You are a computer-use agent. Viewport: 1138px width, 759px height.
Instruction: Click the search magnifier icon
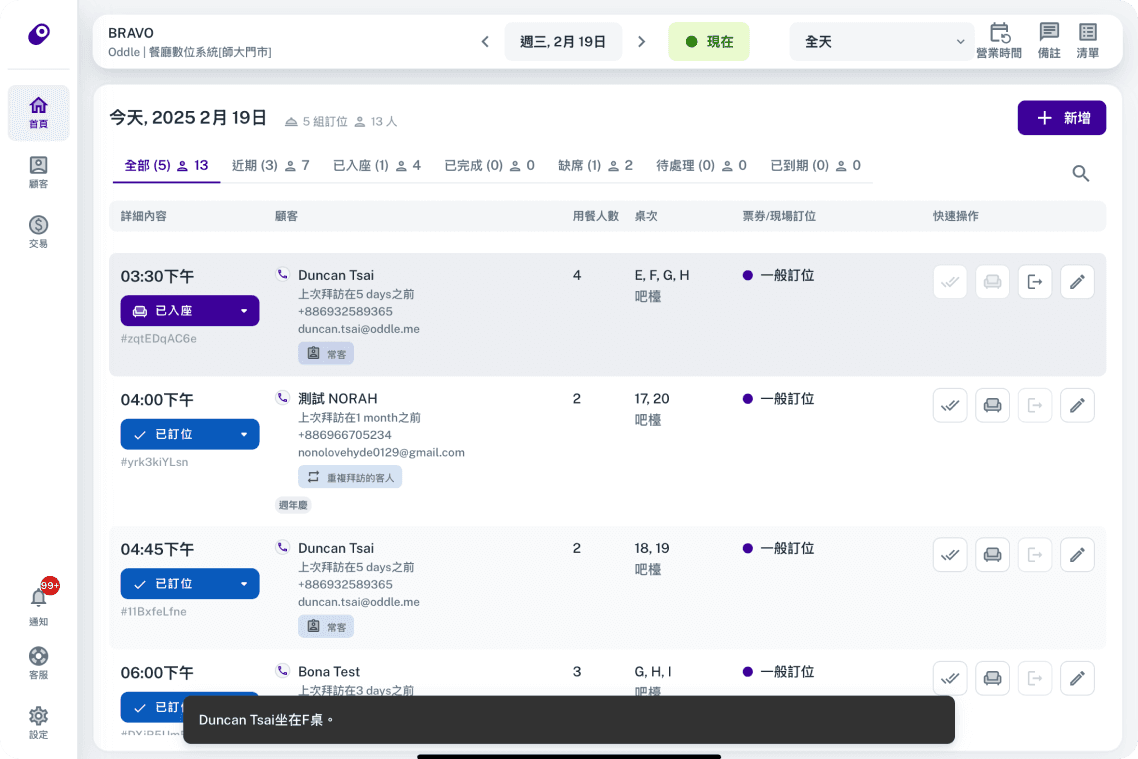coord(1081,173)
